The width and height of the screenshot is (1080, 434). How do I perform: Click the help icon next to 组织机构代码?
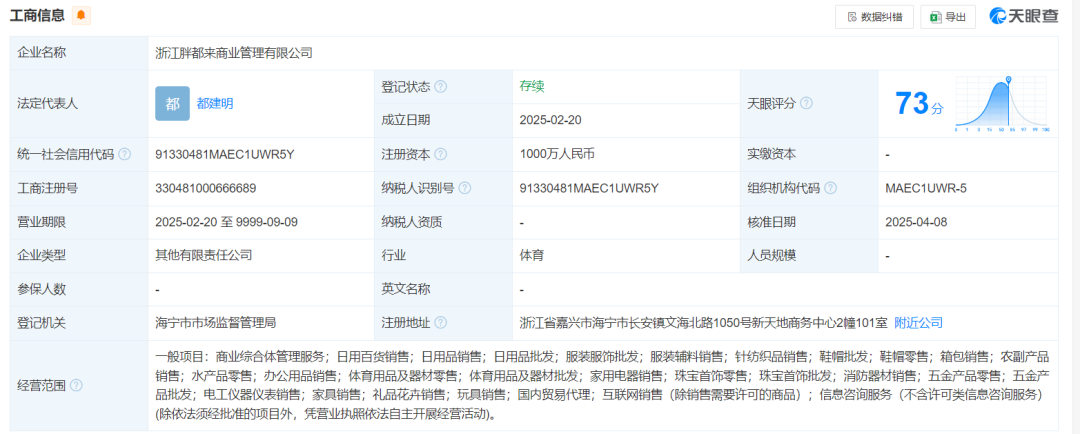[831, 188]
